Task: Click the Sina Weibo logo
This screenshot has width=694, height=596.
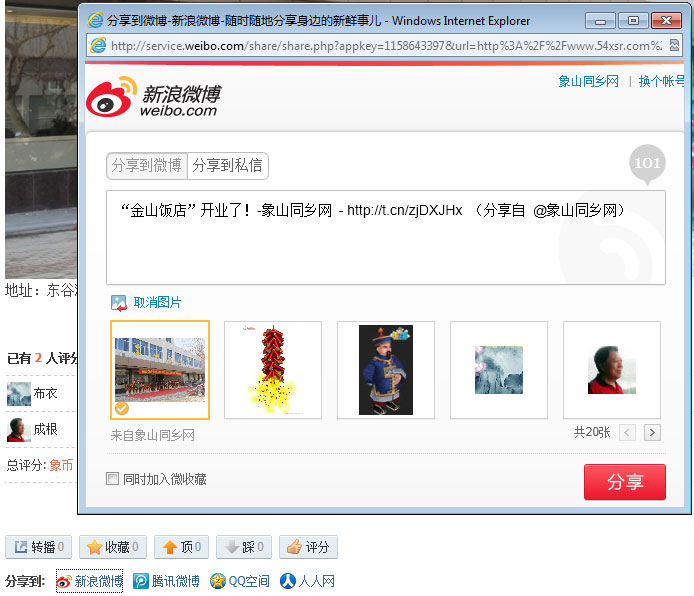Action: coord(152,99)
